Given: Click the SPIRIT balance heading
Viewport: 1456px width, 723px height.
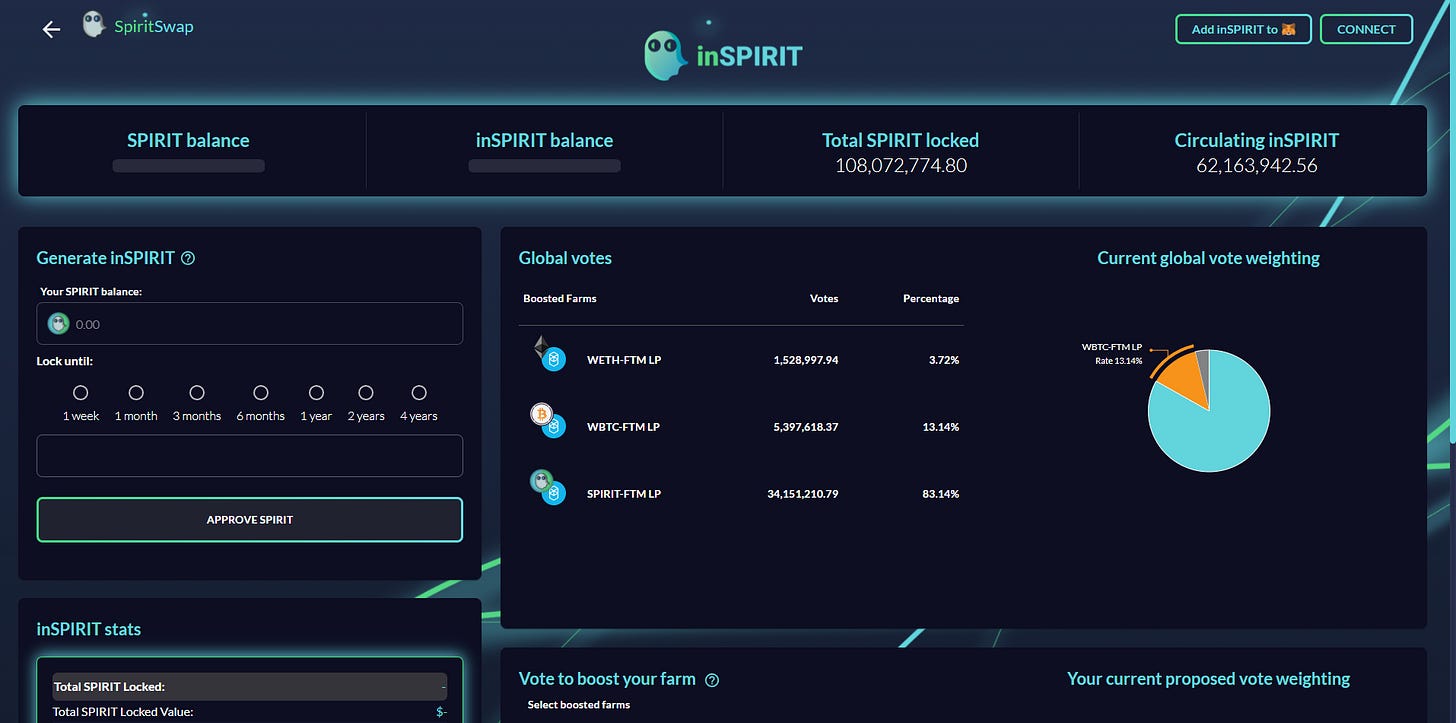Looking at the screenshot, I should click(188, 141).
